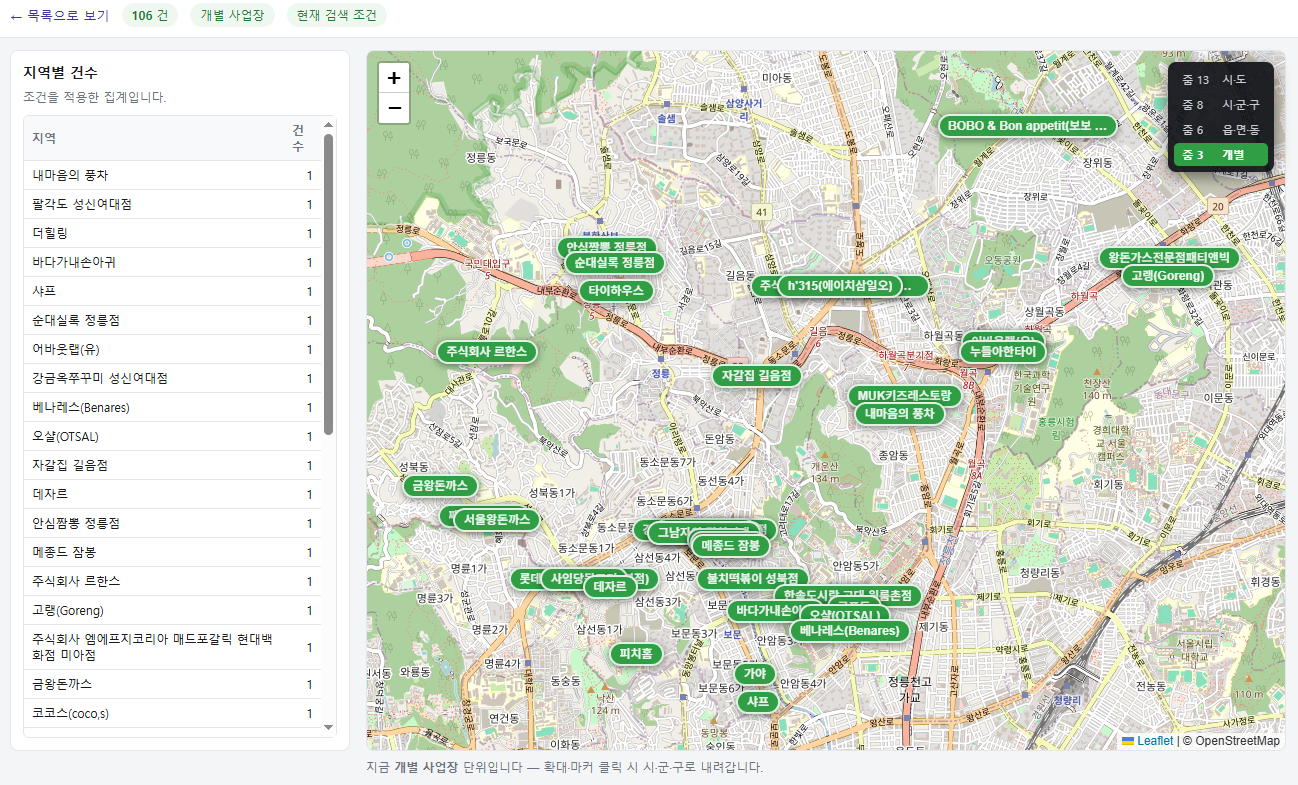
Task: Zoom in the map with plus button
Action: (394, 78)
